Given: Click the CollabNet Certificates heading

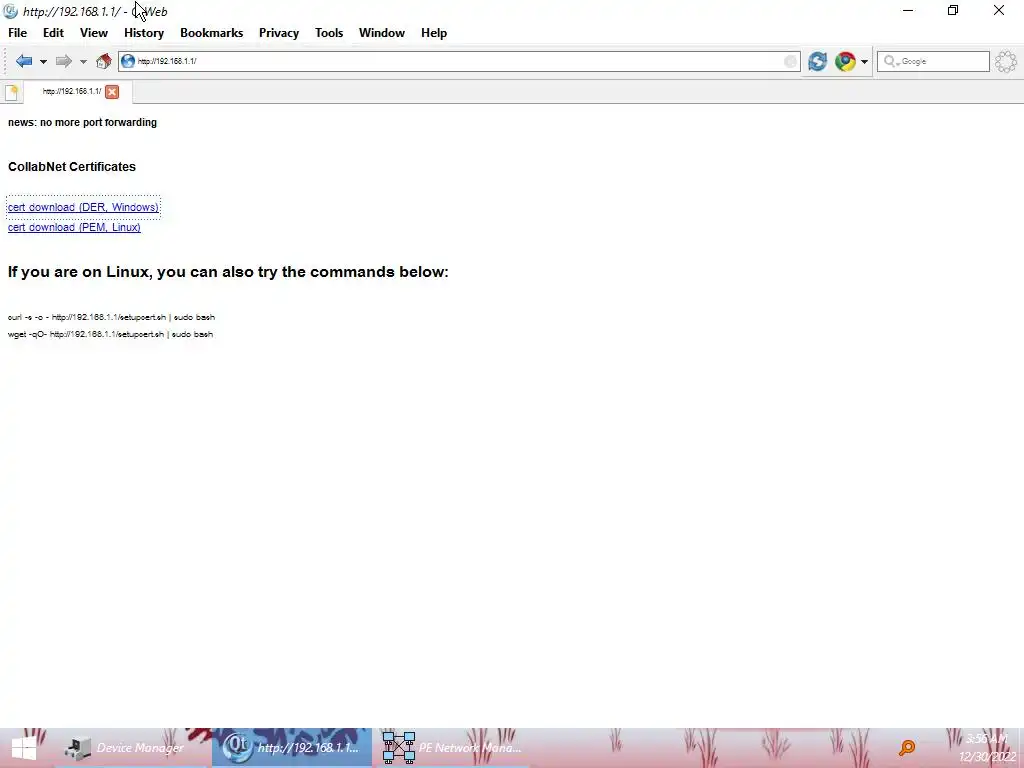Looking at the screenshot, I should pyautogui.click(x=72, y=167).
